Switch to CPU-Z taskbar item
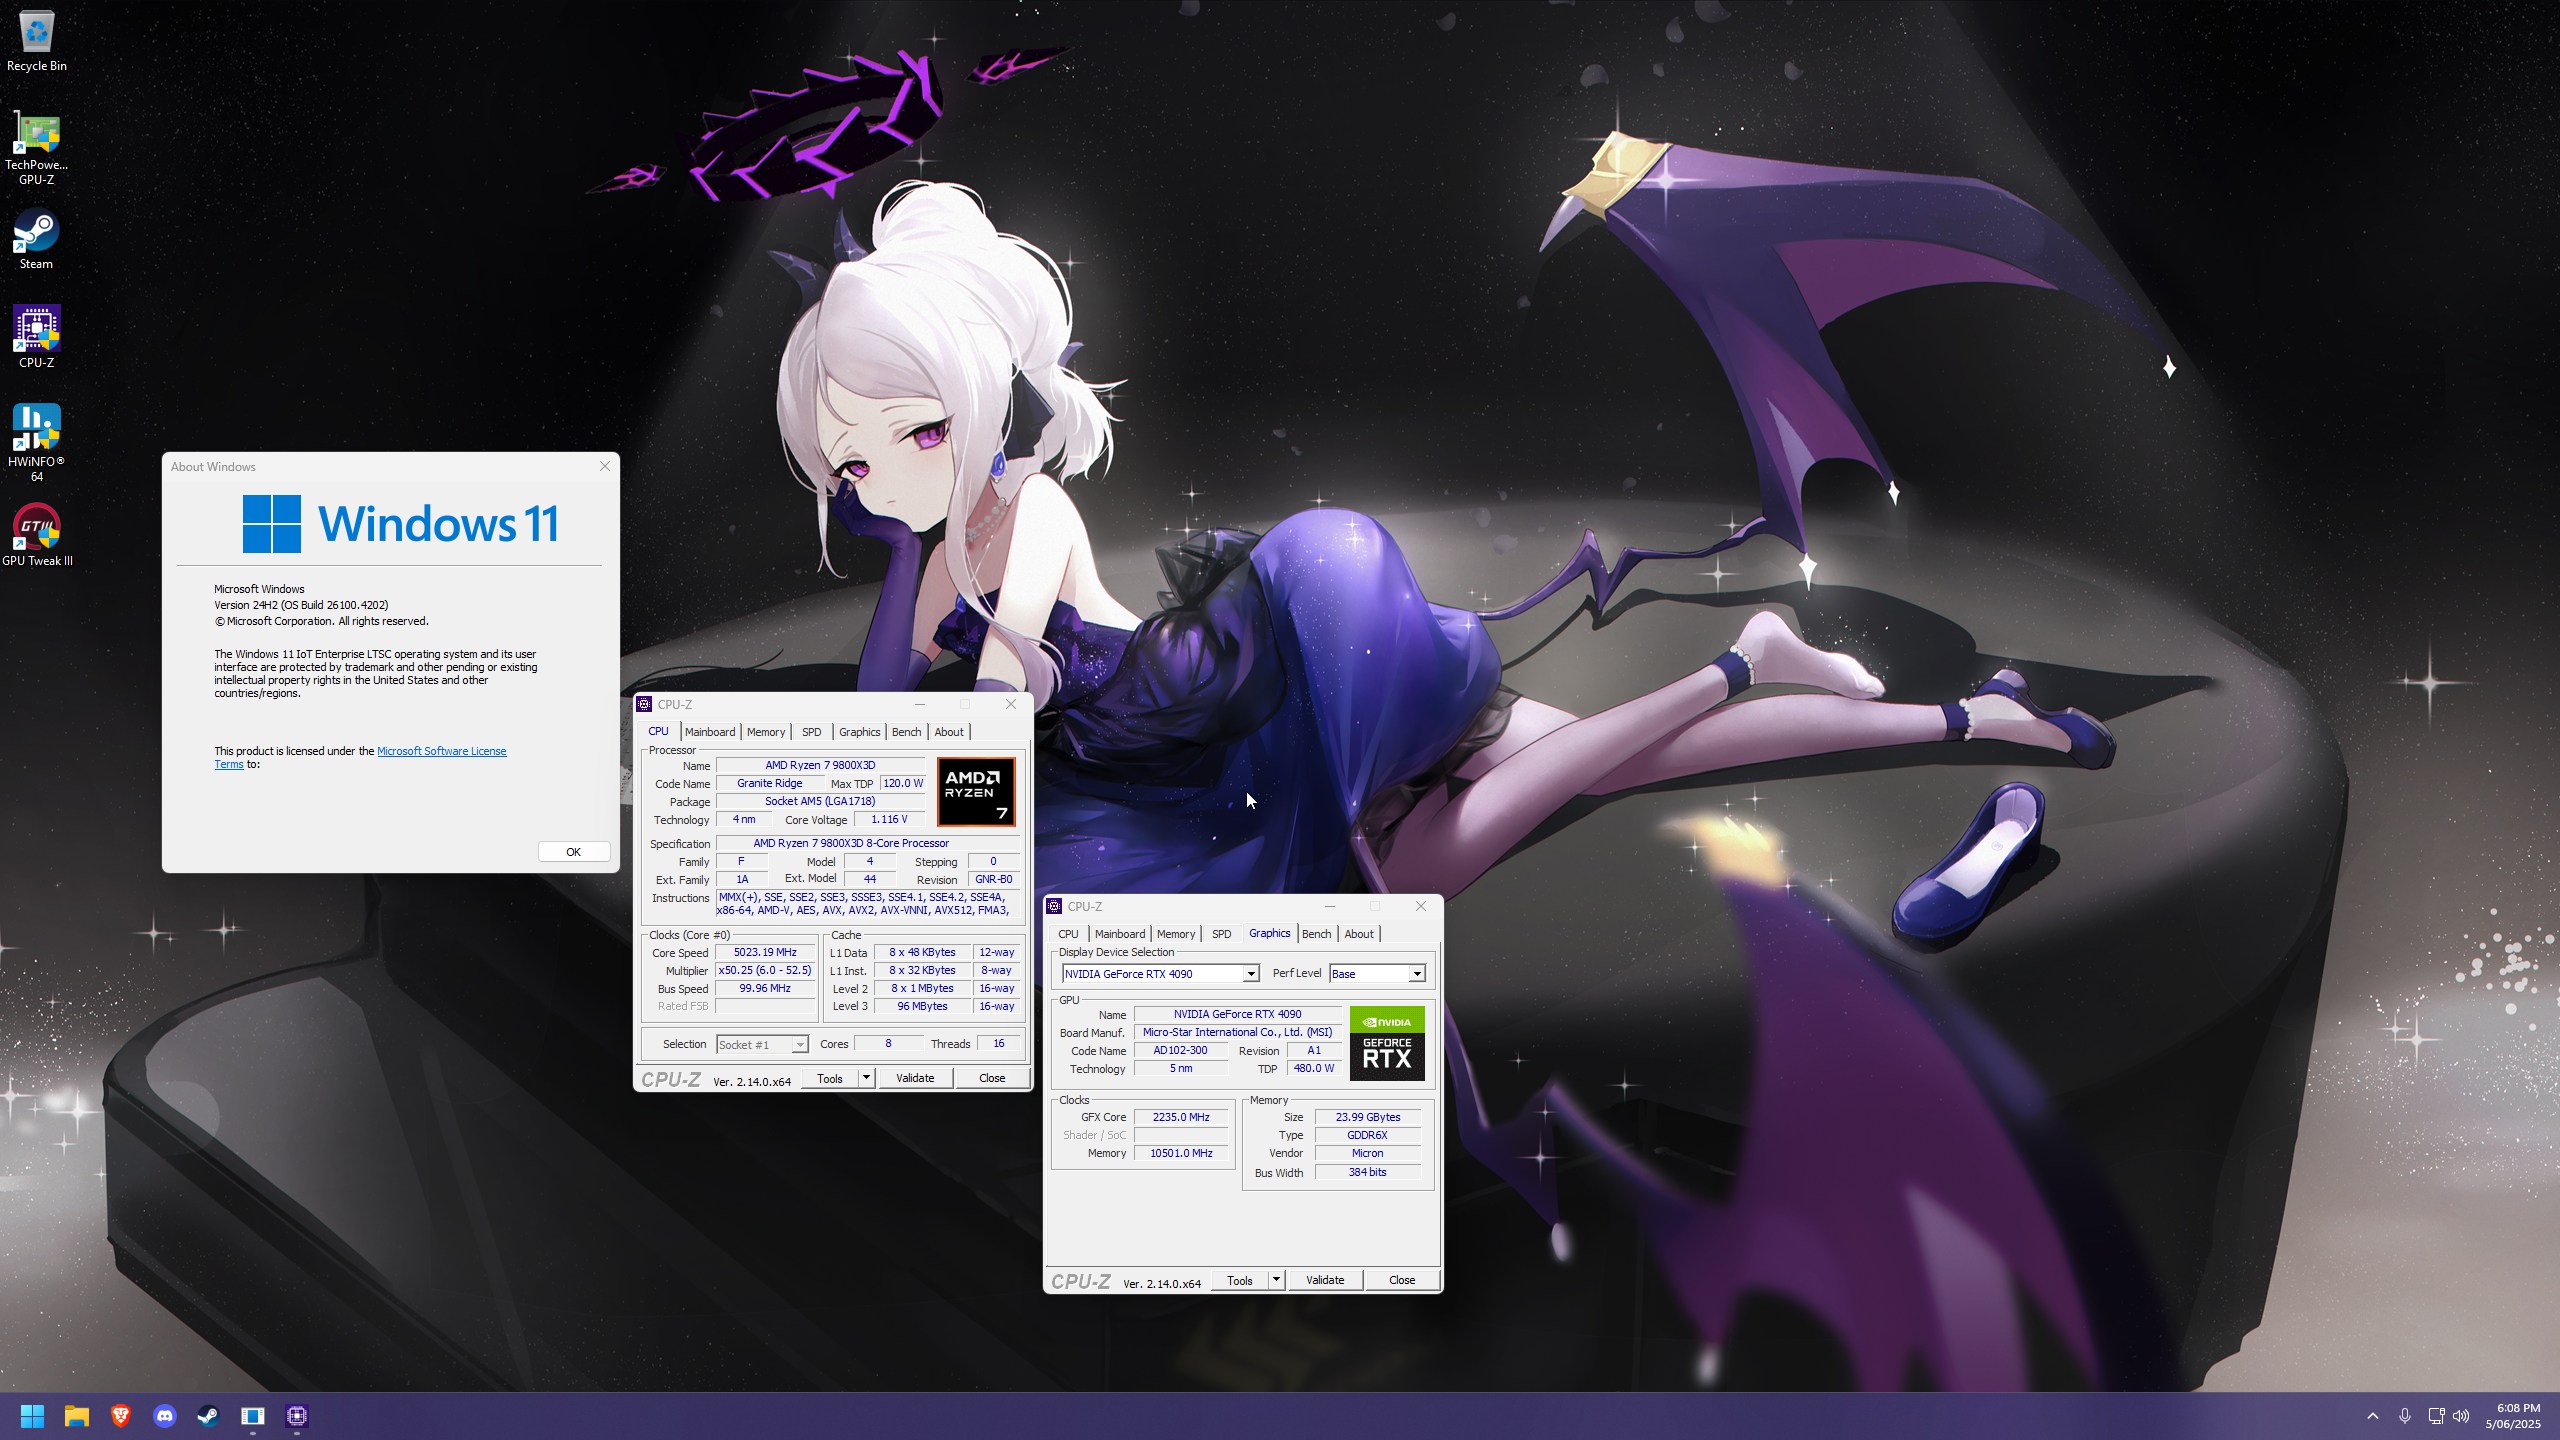 (x=297, y=1416)
